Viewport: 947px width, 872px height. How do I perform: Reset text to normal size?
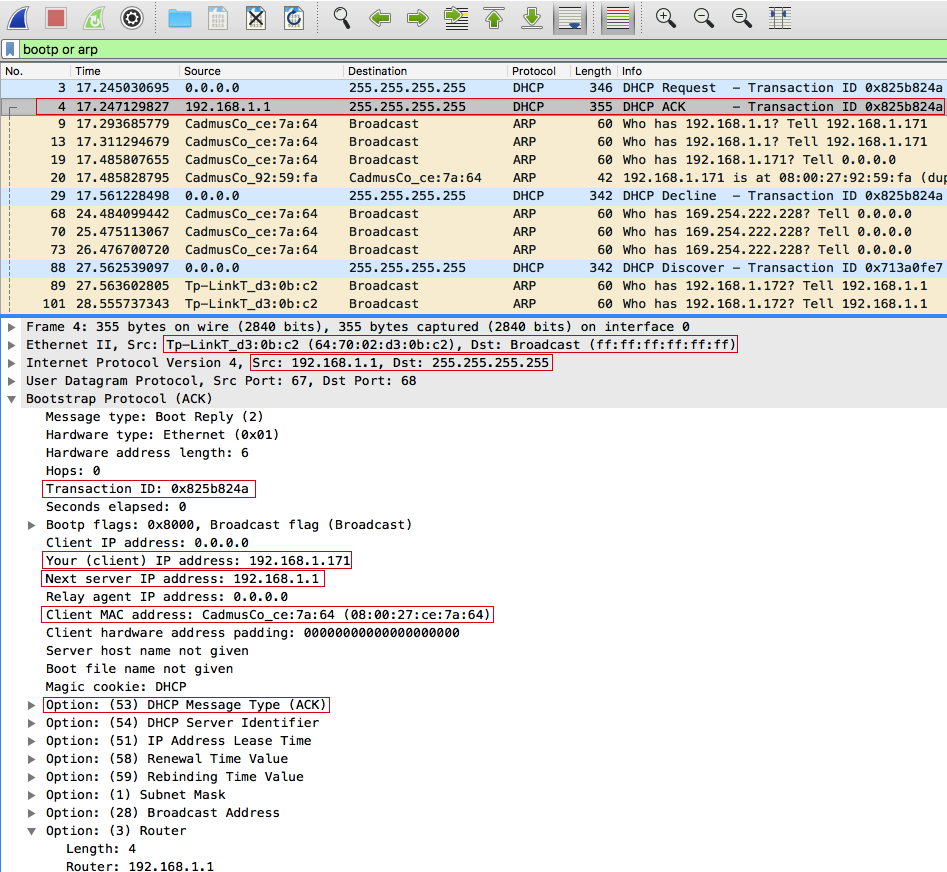742,18
